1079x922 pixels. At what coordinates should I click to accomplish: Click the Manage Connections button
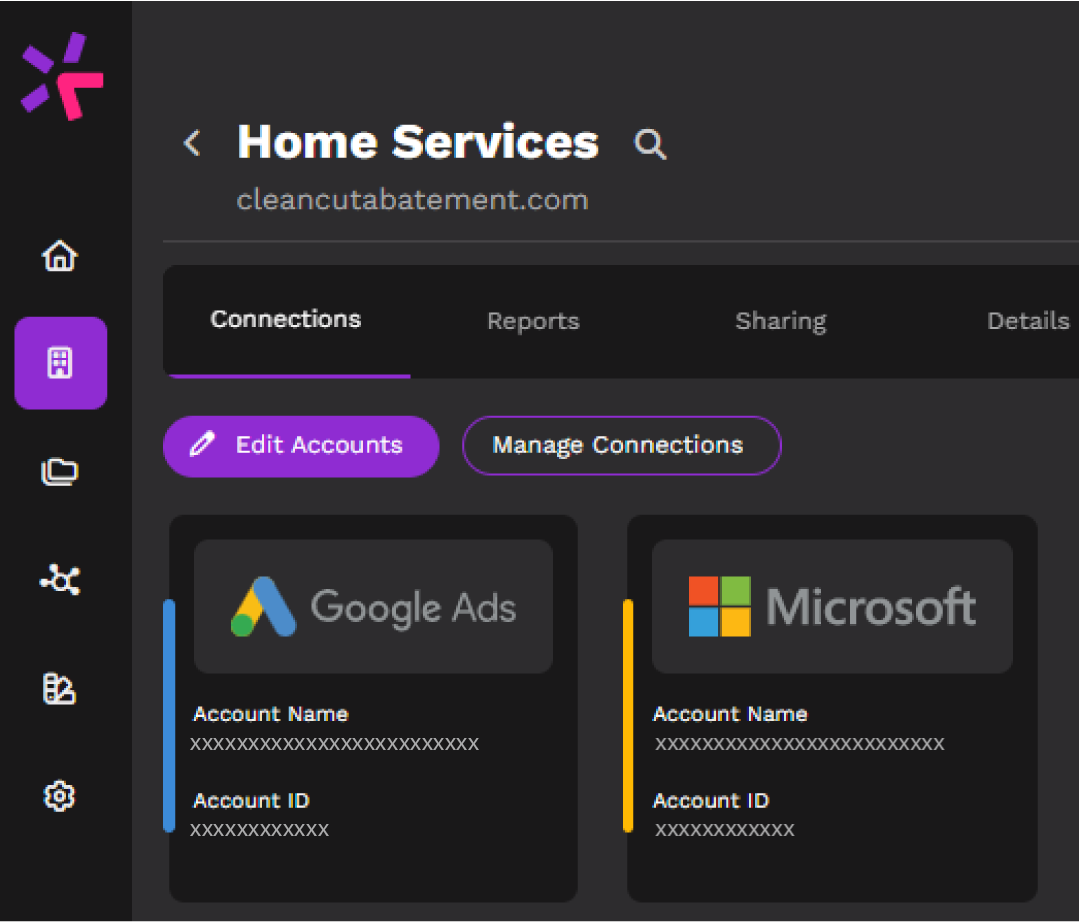point(621,446)
